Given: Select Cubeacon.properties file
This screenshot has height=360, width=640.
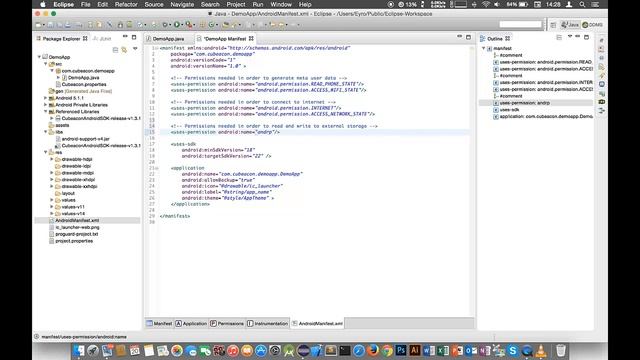Looking at the screenshot, I should (x=84, y=84).
